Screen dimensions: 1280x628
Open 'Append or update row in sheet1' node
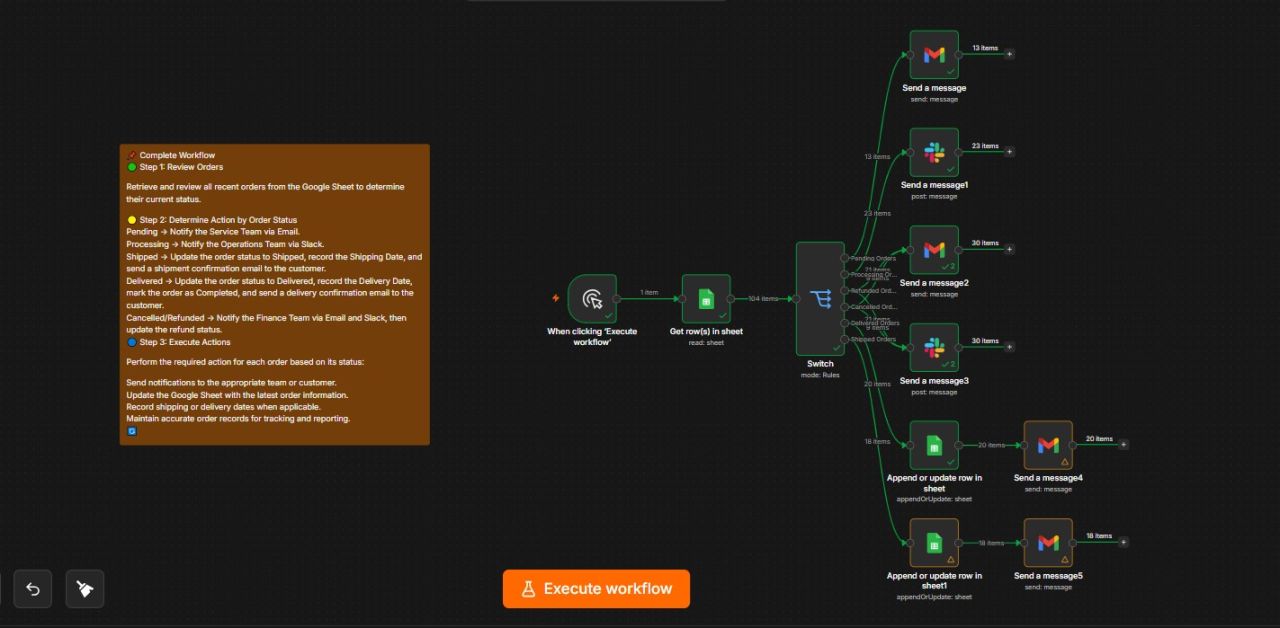[x=934, y=543]
